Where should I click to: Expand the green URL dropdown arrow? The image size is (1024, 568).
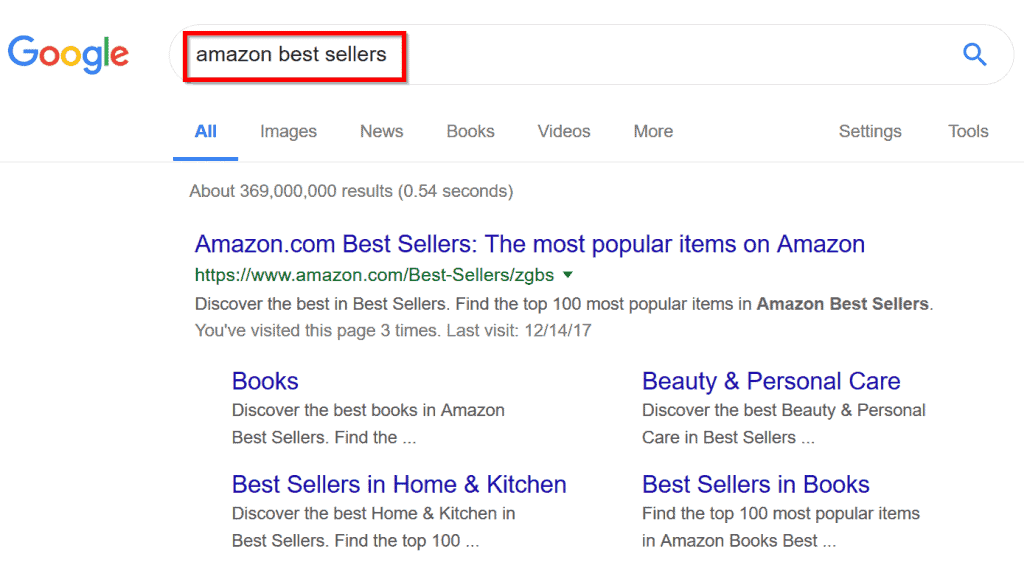point(568,275)
